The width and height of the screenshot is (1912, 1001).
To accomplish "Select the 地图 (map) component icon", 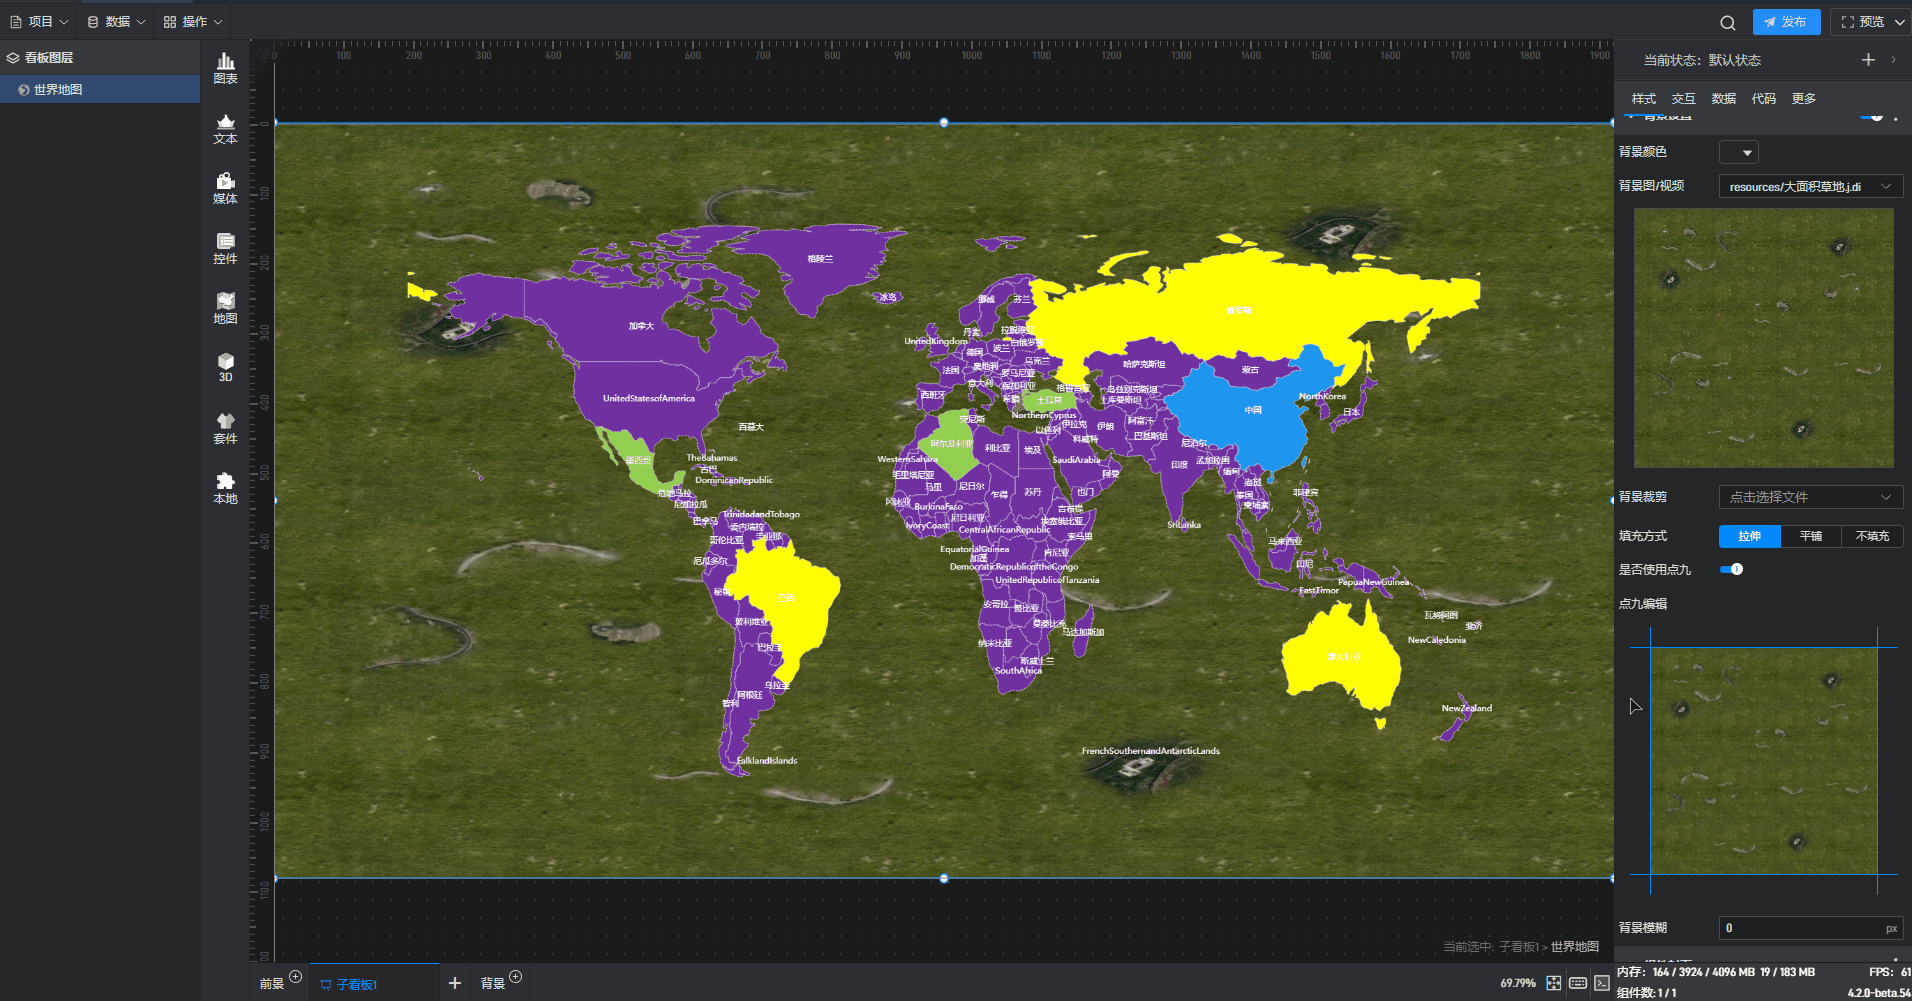I will [x=225, y=308].
